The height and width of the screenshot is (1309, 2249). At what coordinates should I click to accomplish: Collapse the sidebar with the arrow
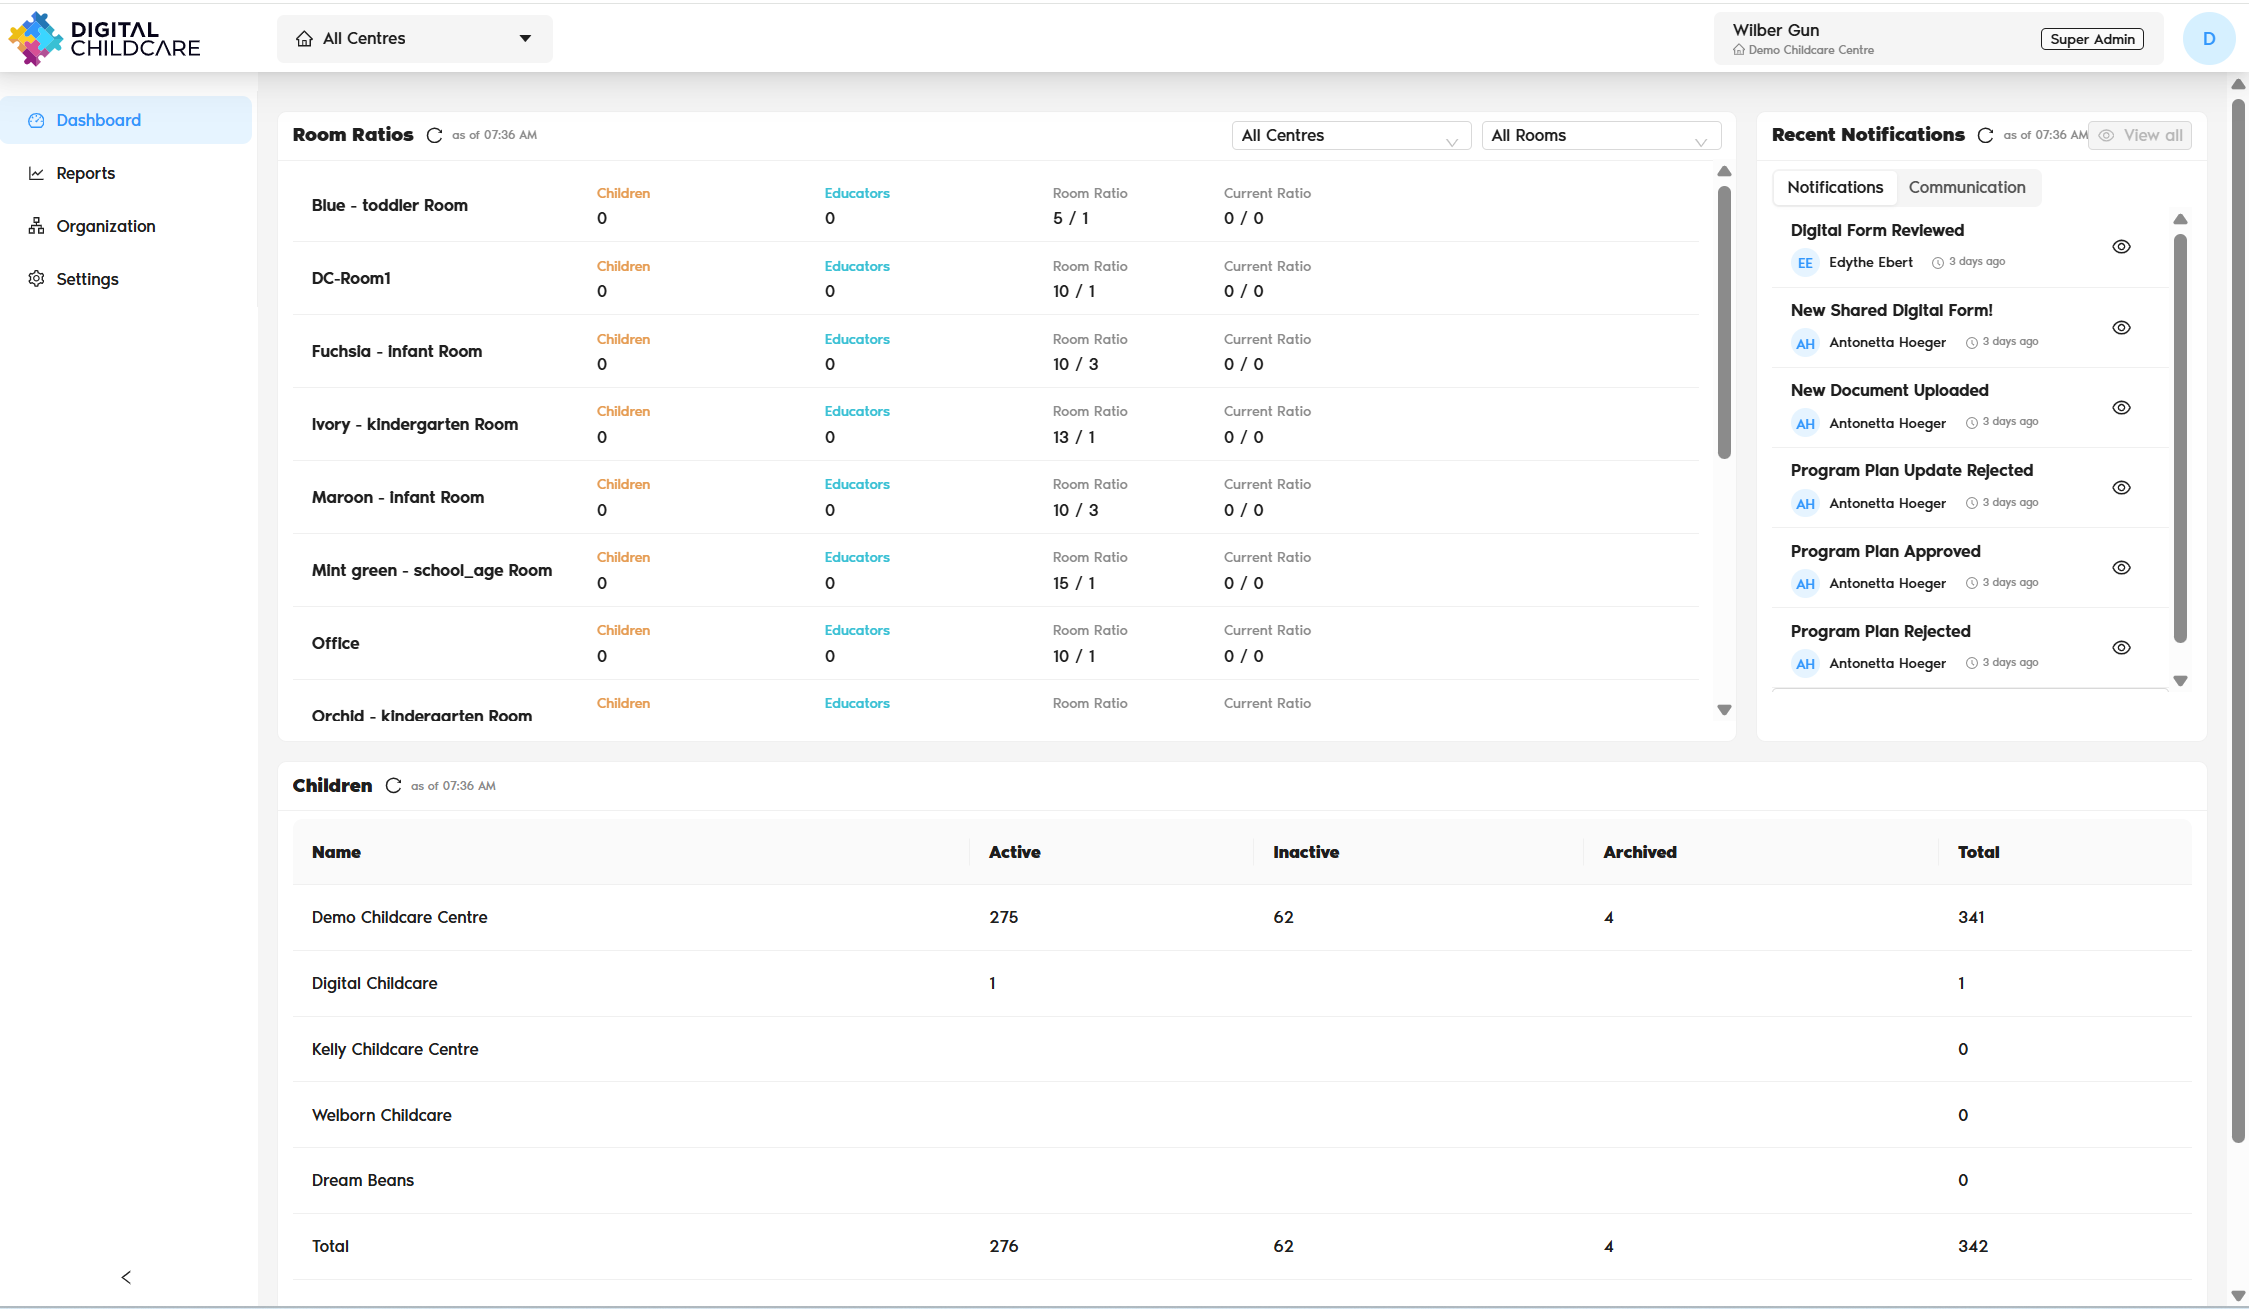click(x=126, y=1277)
